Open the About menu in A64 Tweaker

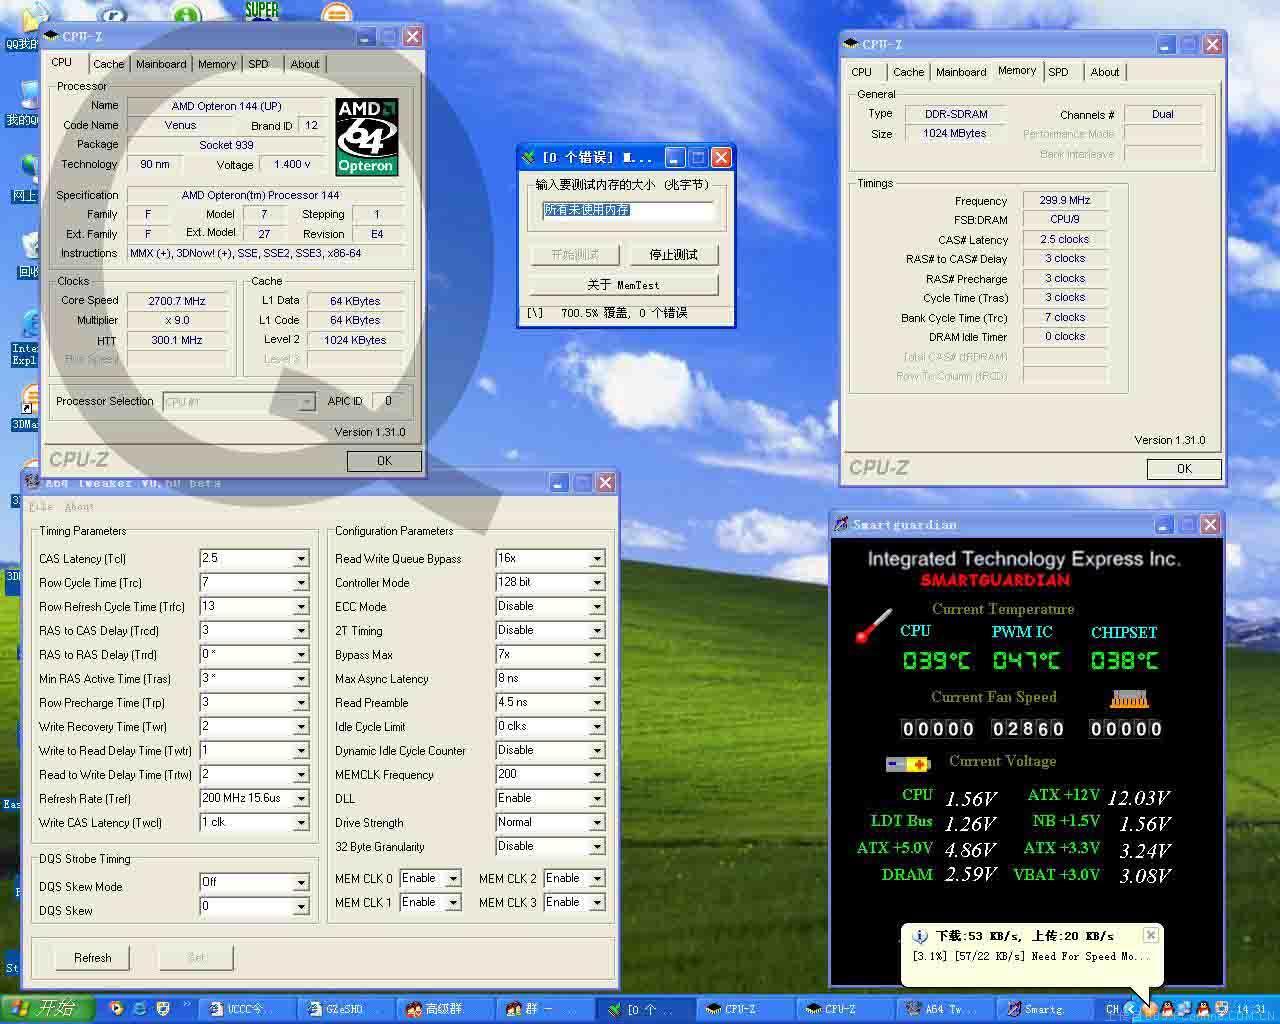point(80,507)
